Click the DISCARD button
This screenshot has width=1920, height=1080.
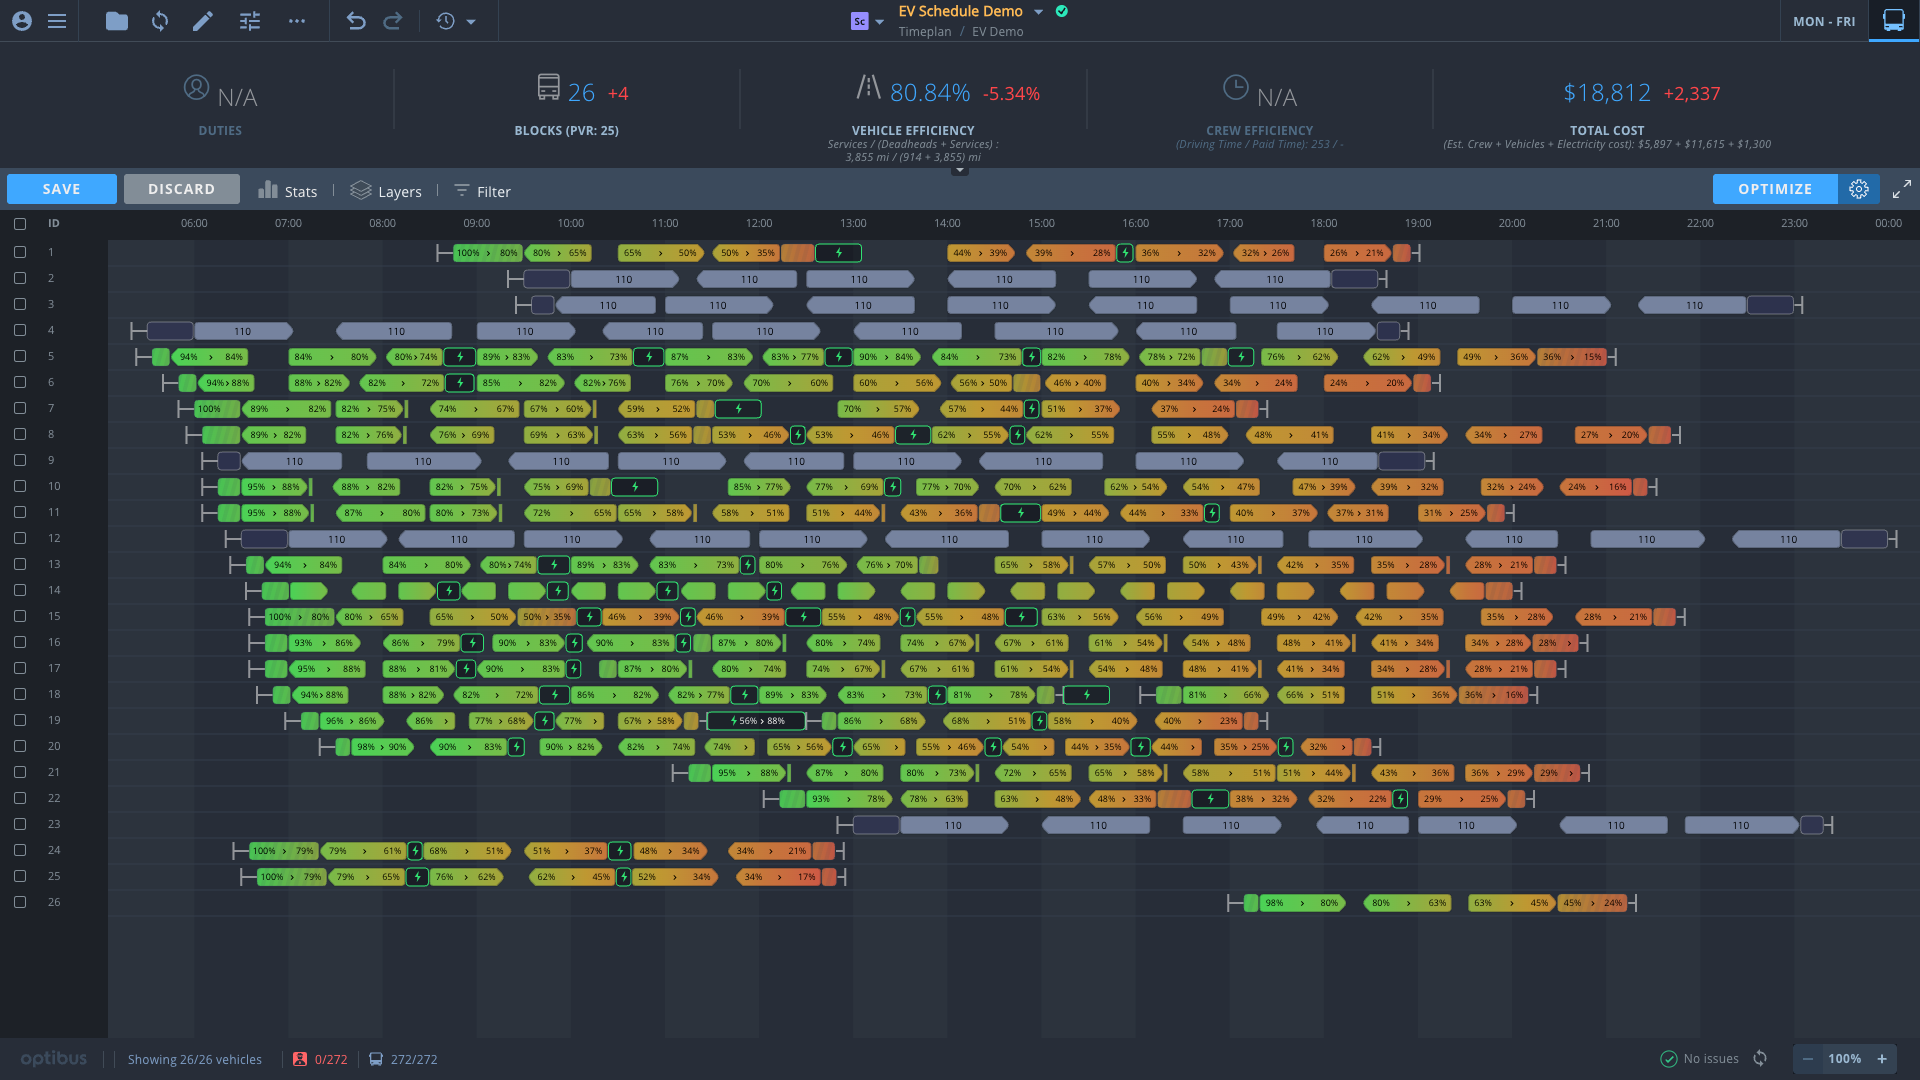pos(181,189)
